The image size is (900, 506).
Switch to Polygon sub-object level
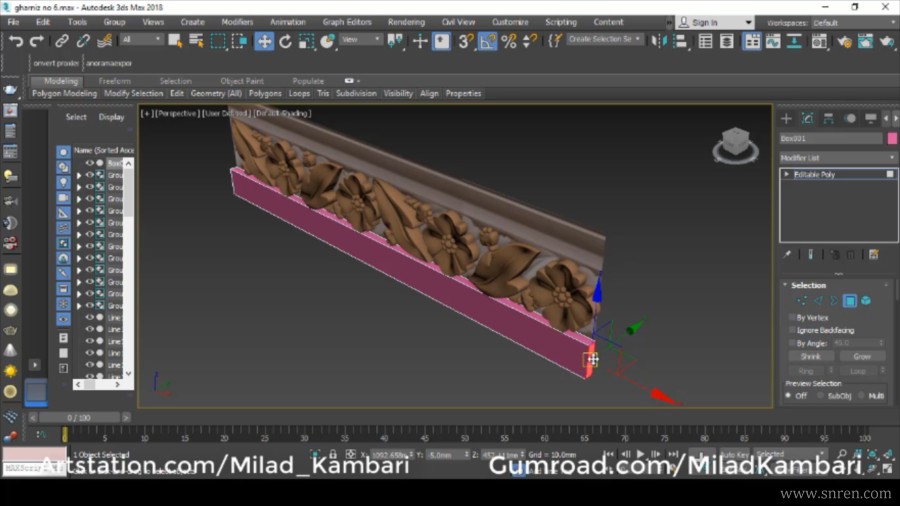click(x=849, y=301)
